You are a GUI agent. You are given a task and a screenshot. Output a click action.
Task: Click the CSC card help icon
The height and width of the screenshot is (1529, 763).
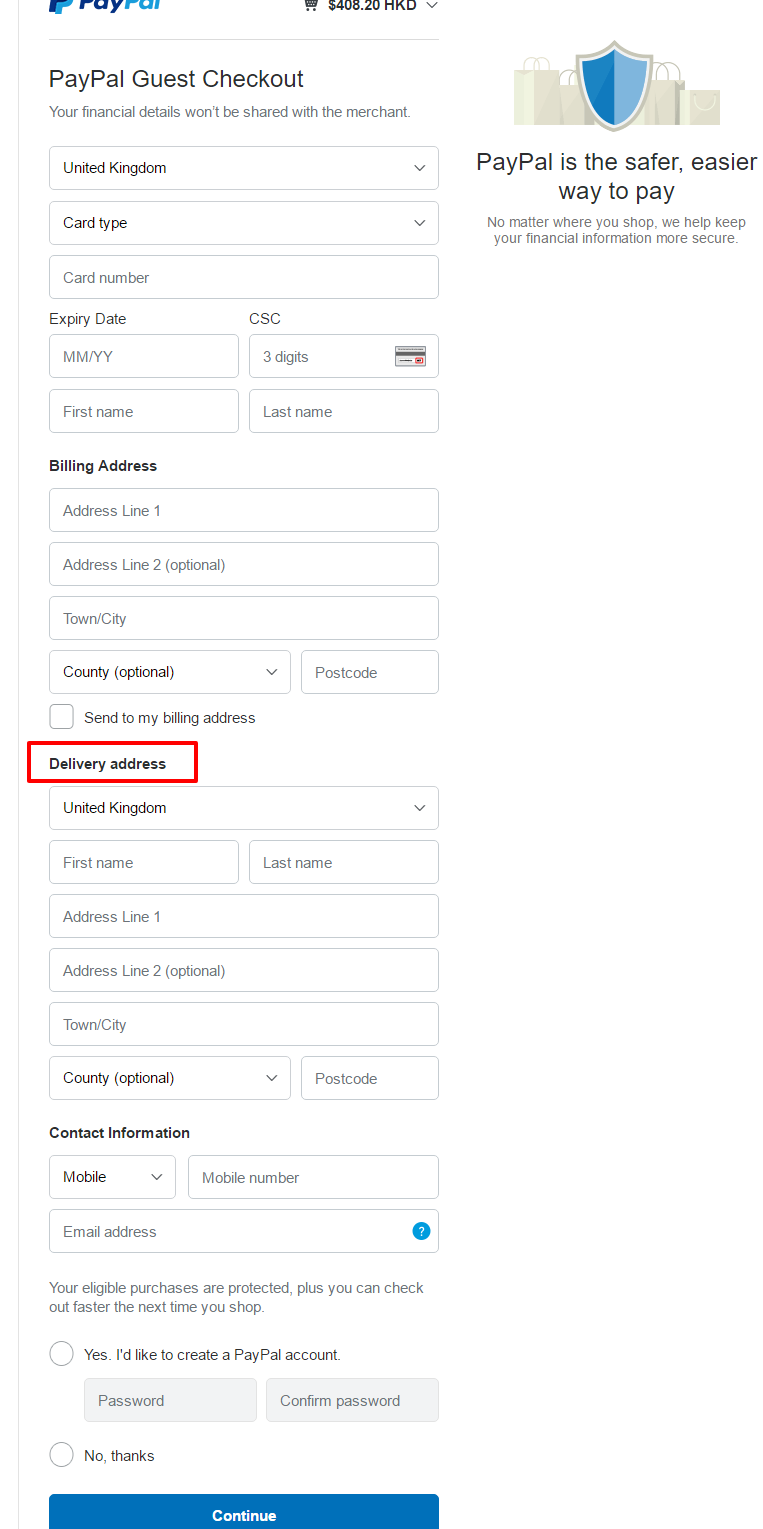[x=410, y=356]
